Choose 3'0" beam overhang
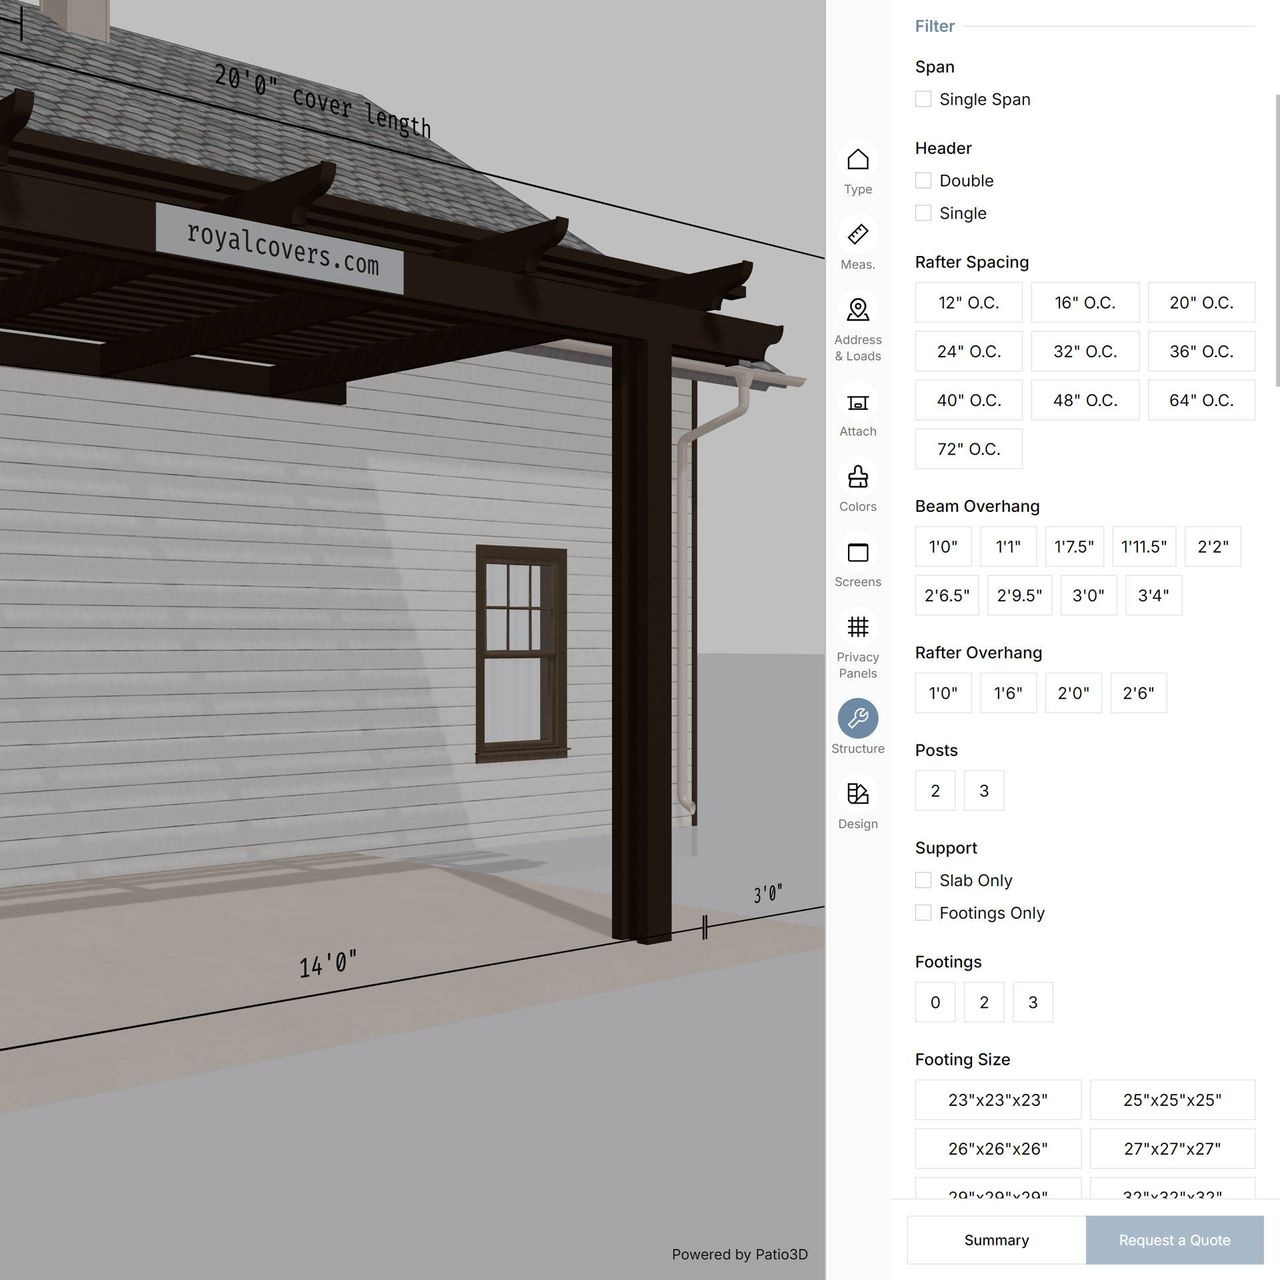Screen dimensions: 1280x1280 coord(1089,596)
